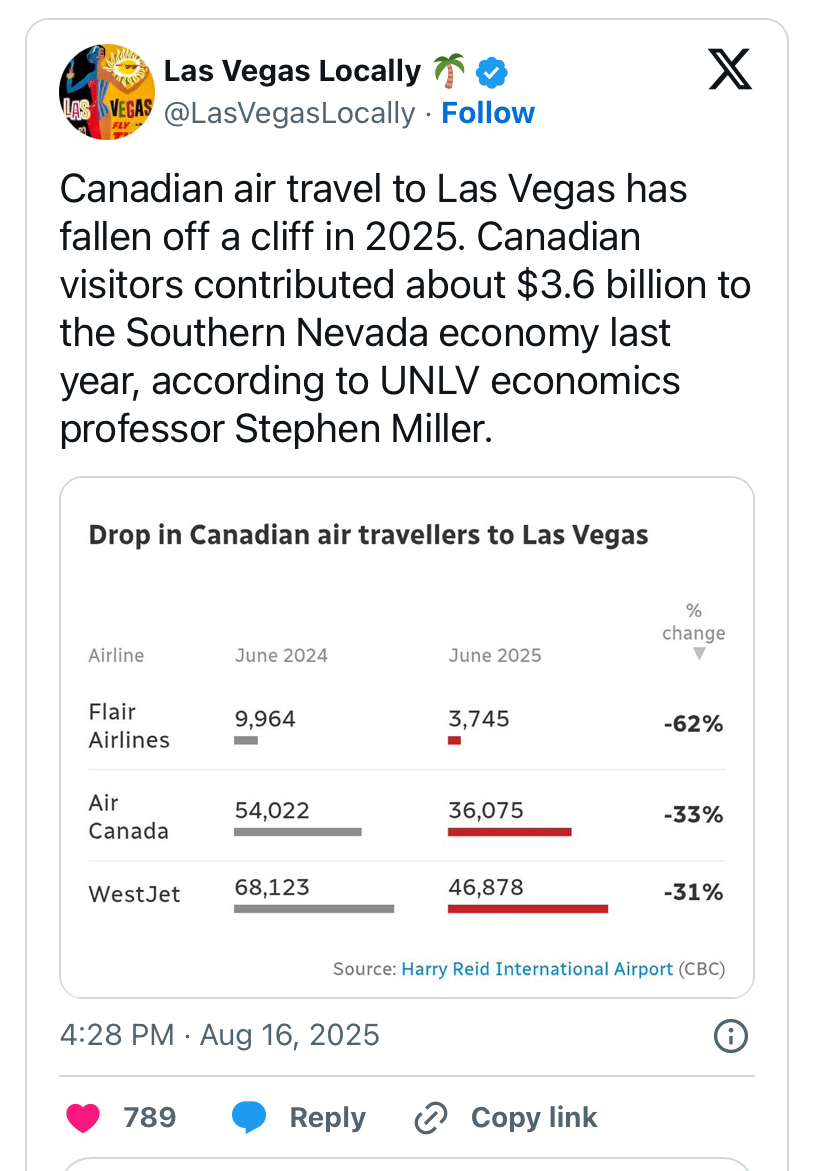Like the tweet with heart icon

pyautogui.click(x=83, y=1117)
